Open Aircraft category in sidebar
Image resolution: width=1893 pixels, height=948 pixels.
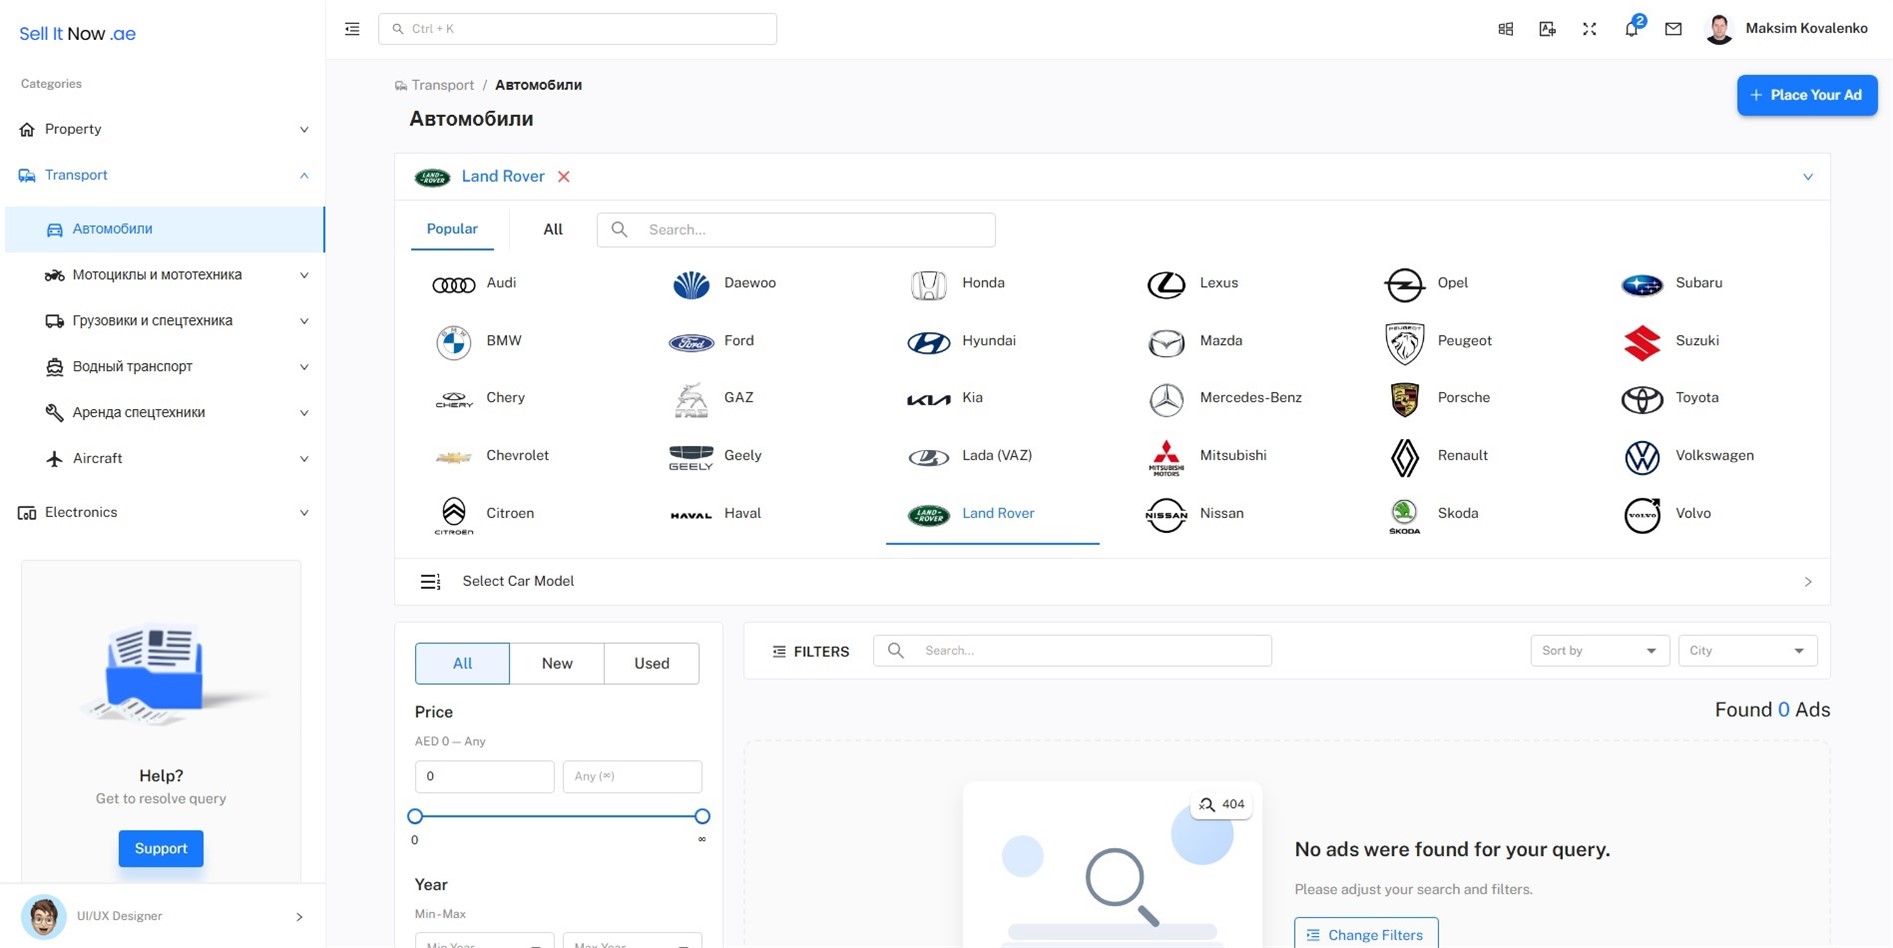point(165,458)
